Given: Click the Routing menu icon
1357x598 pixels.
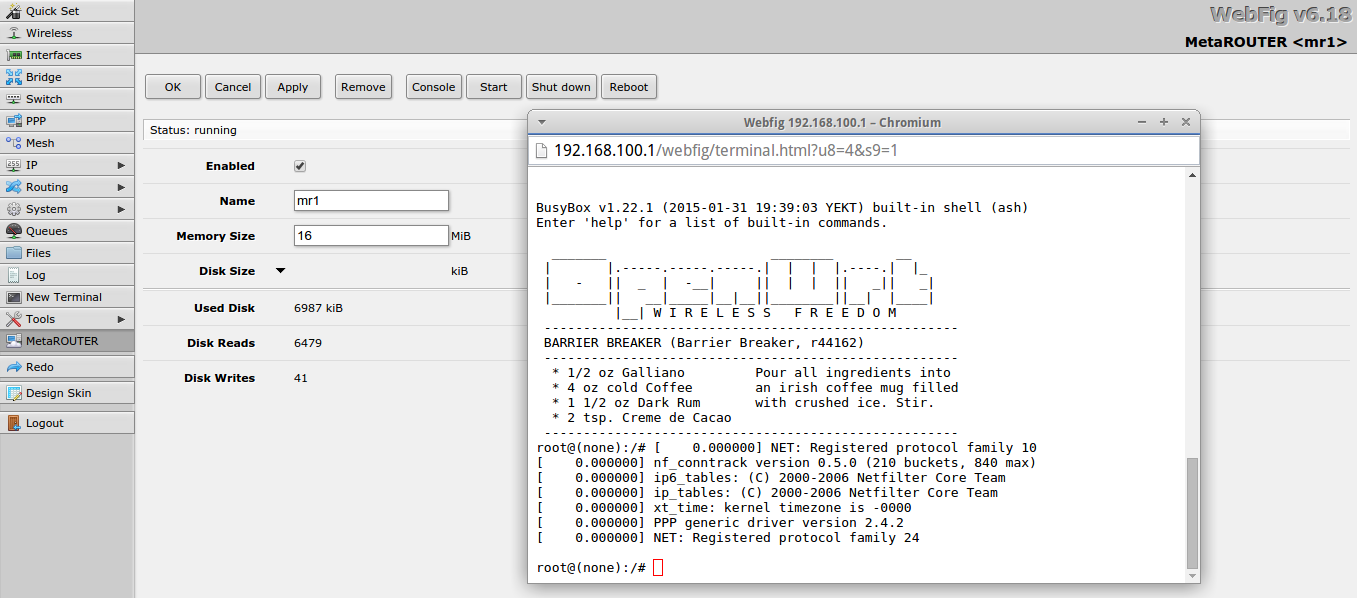Looking at the screenshot, I should (14, 187).
